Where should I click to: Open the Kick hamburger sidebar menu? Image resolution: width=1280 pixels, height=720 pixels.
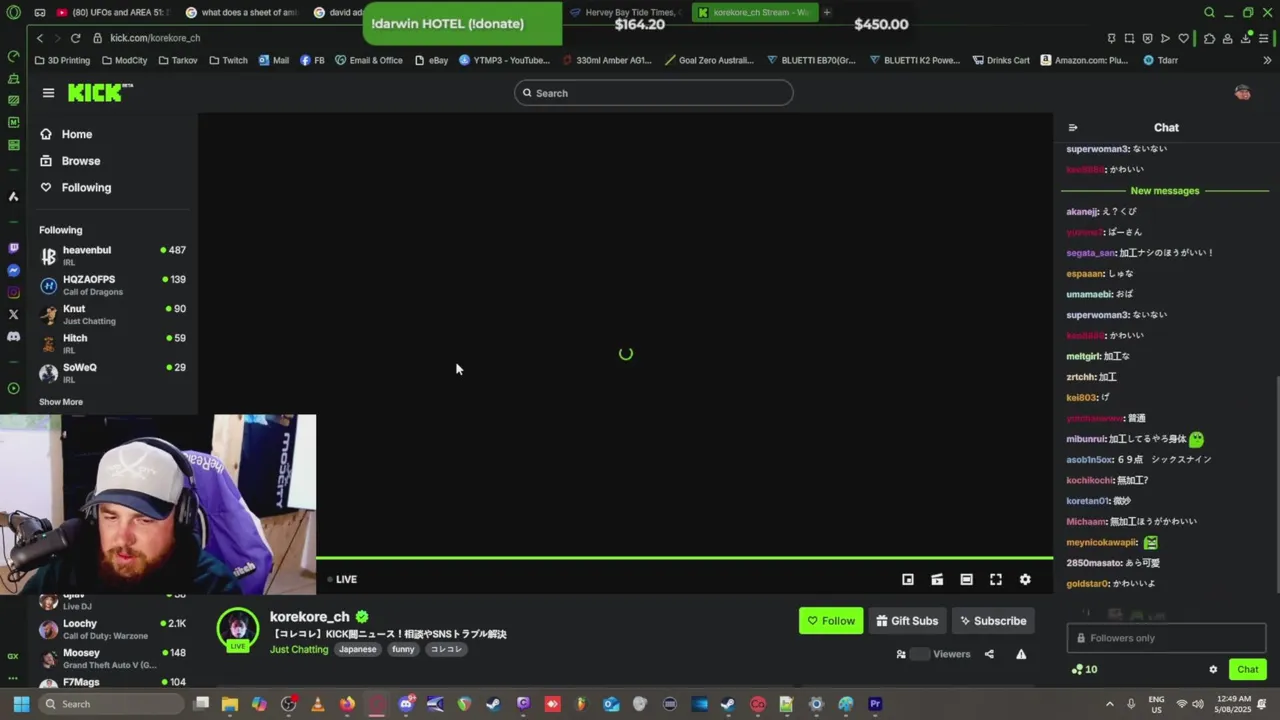click(x=48, y=93)
